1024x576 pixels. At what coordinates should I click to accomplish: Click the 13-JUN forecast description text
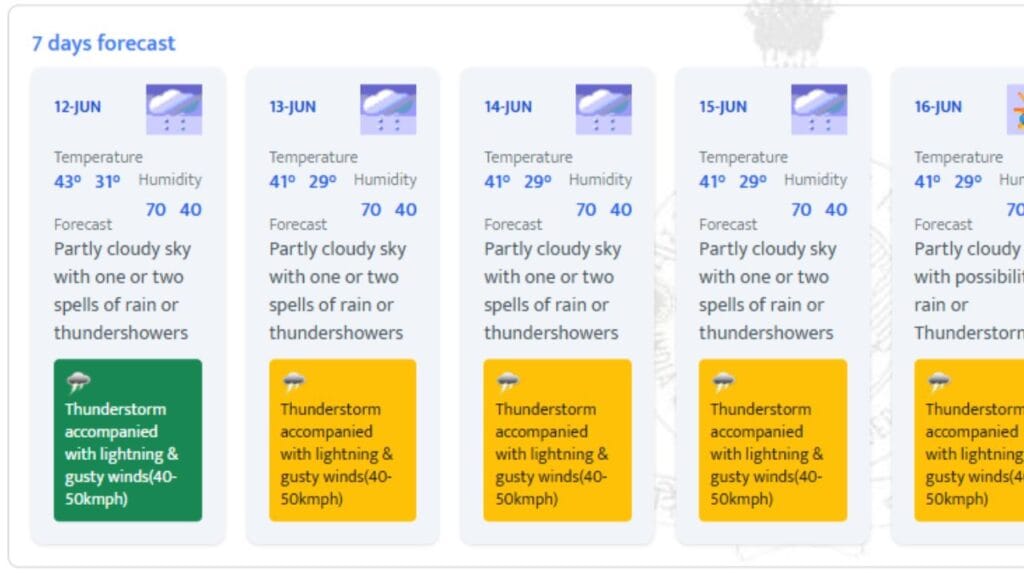338,290
